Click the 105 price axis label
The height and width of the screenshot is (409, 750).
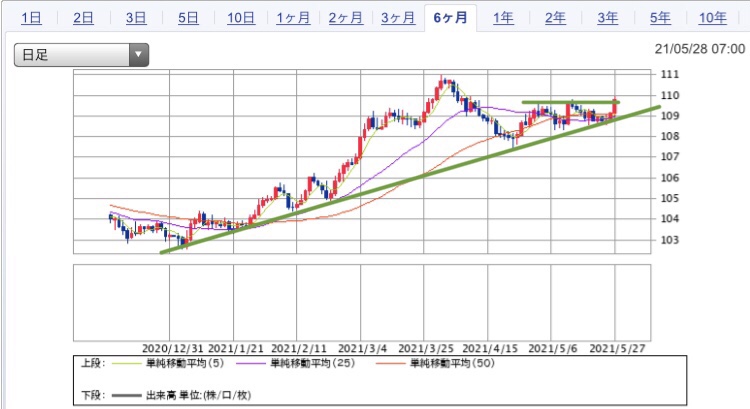(x=670, y=198)
